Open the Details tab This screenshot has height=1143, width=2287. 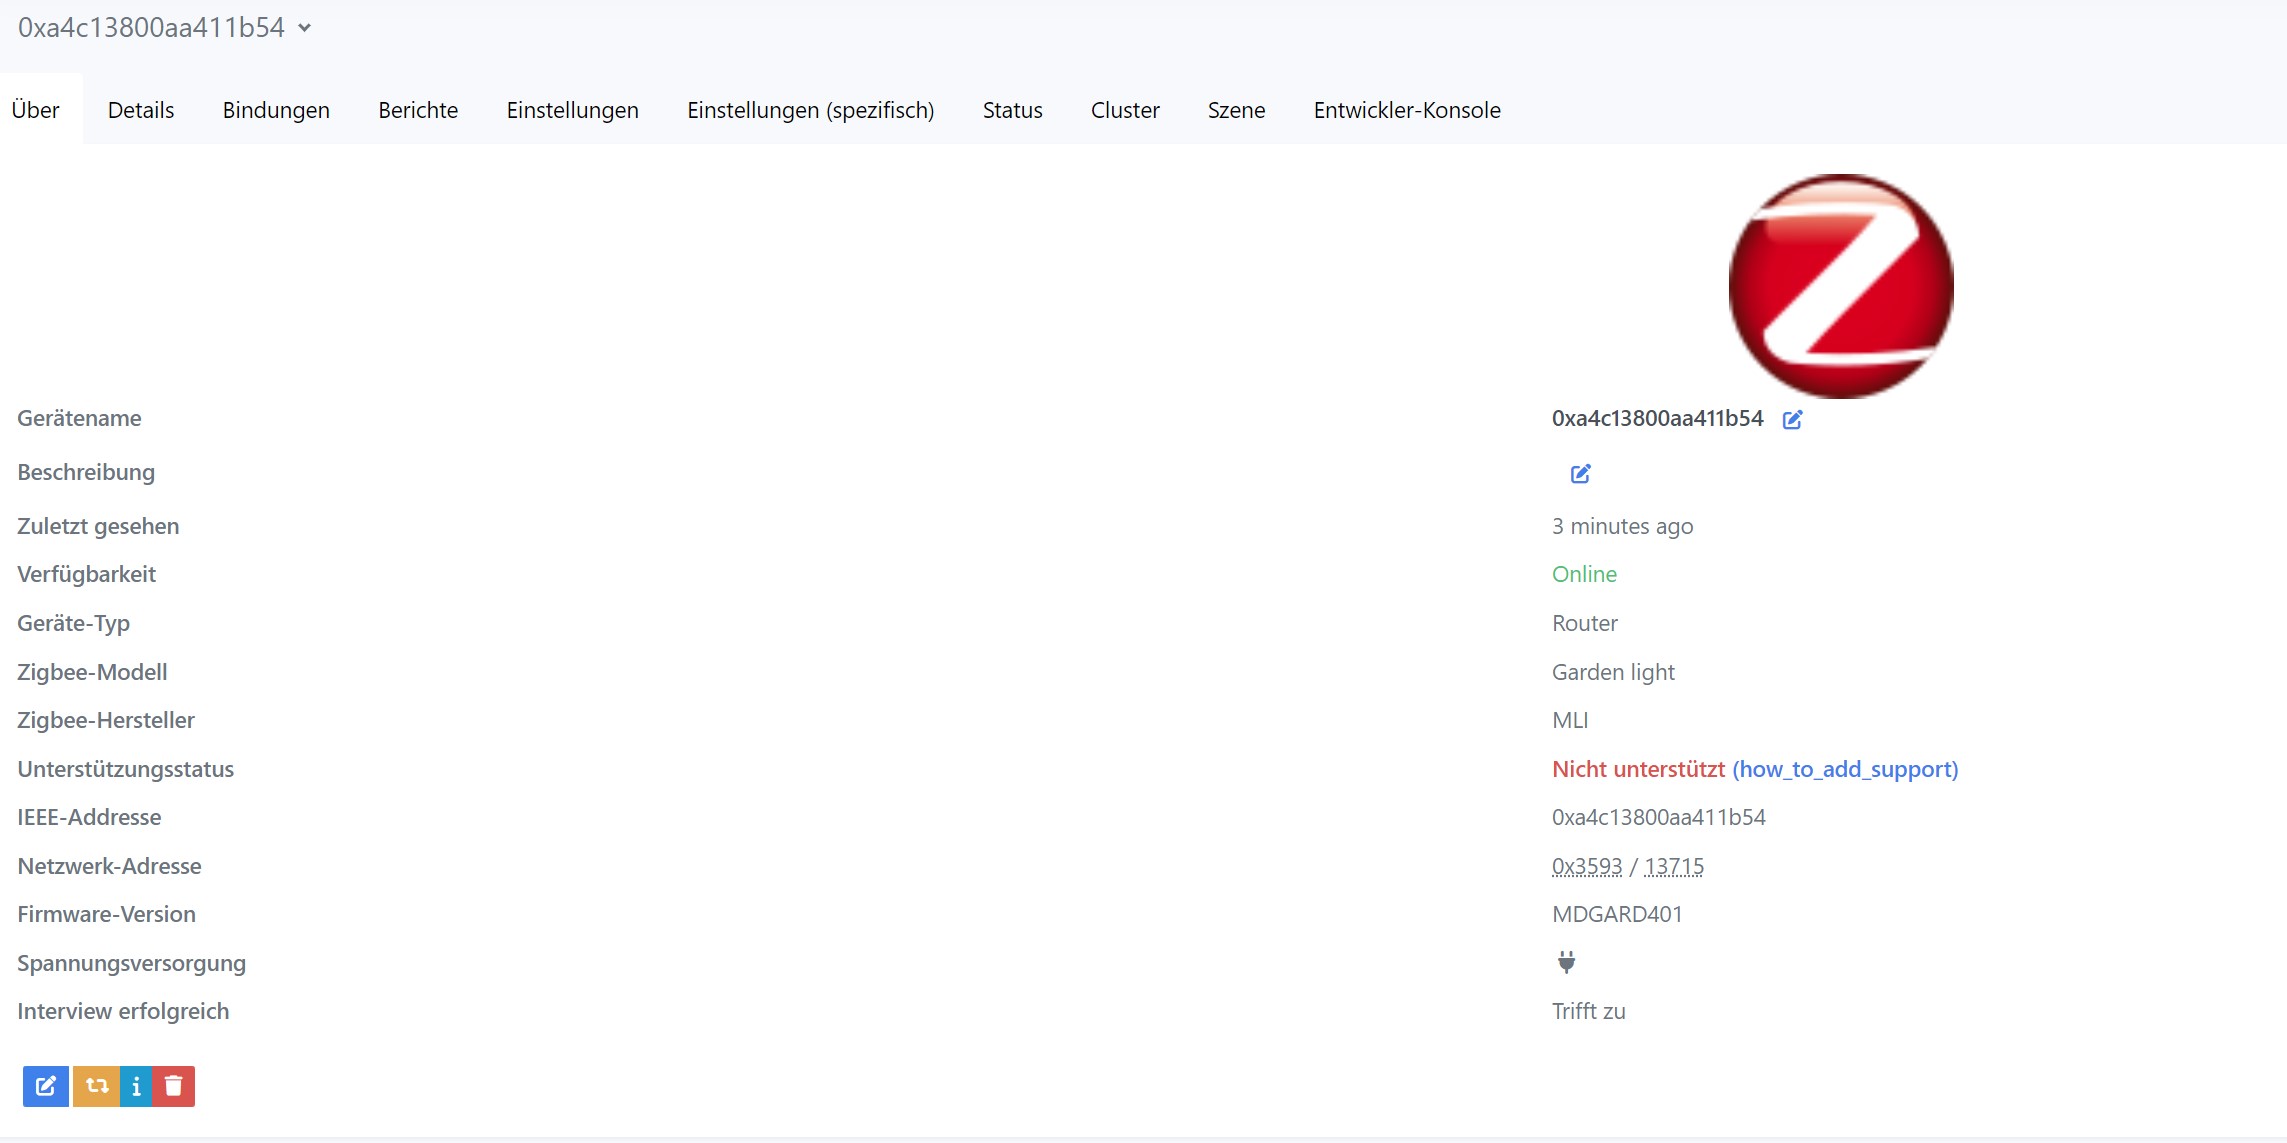pos(141,110)
